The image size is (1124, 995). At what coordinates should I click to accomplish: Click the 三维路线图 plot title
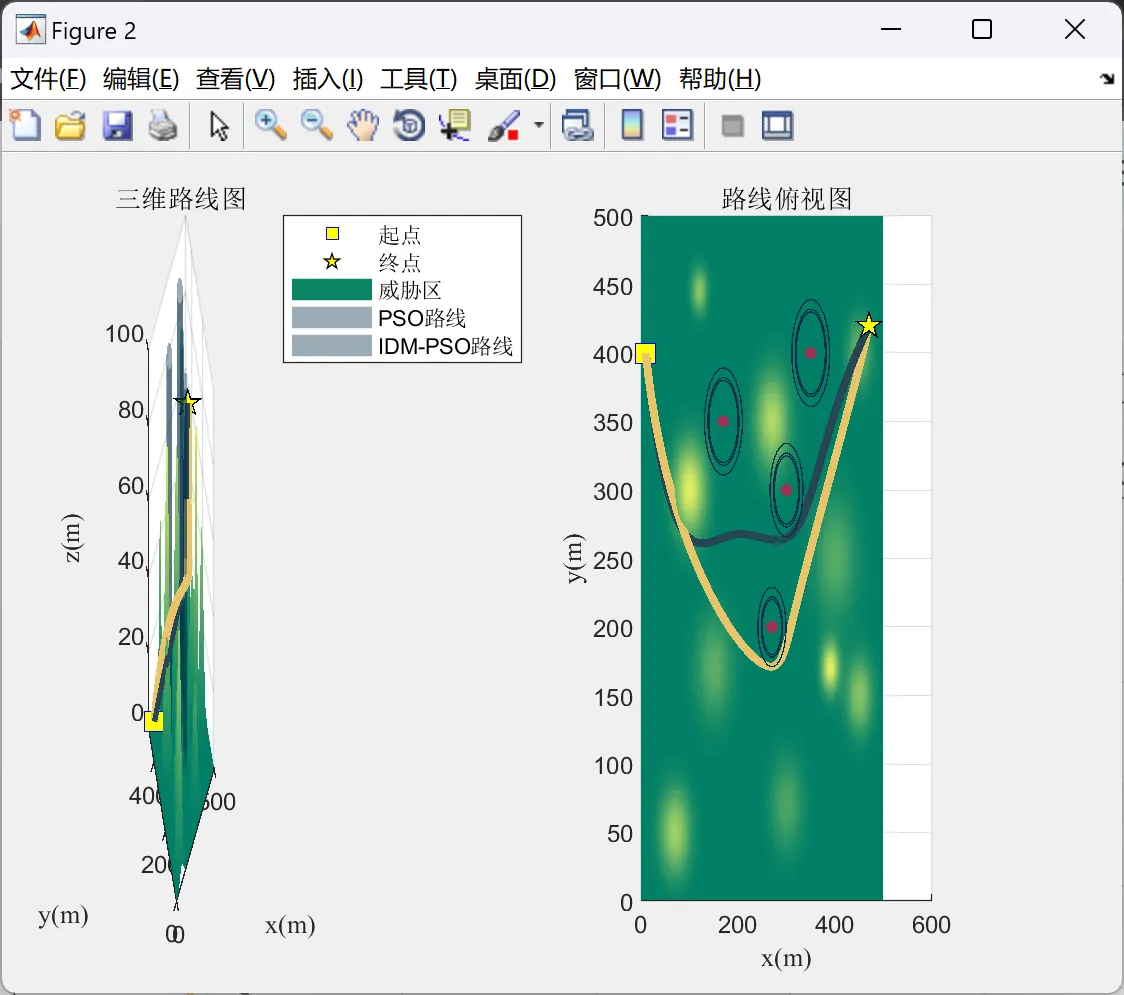pyautogui.click(x=181, y=199)
